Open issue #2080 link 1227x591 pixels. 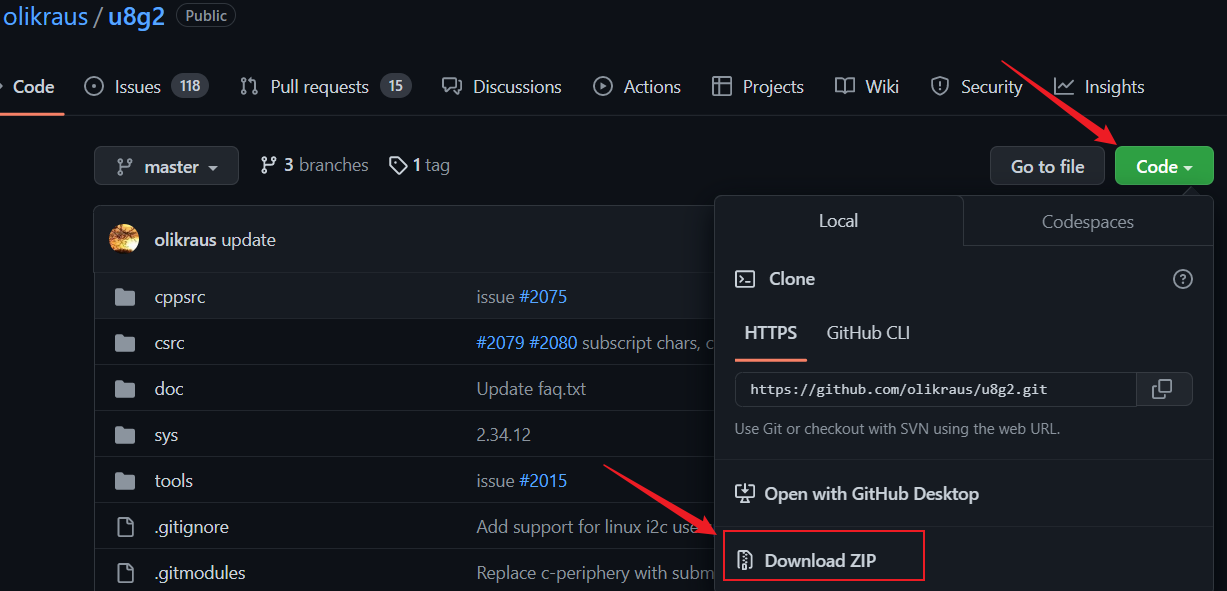click(x=553, y=343)
